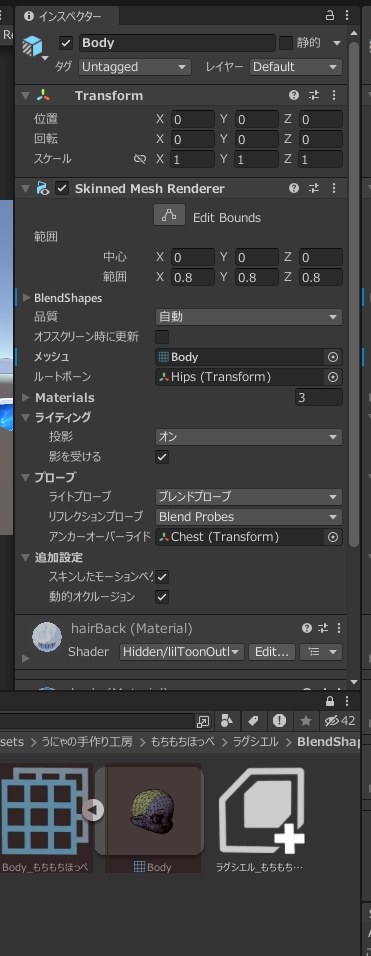Click the hairBack material preview sphere
This screenshot has width=371, height=956.
[x=47, y=637]
